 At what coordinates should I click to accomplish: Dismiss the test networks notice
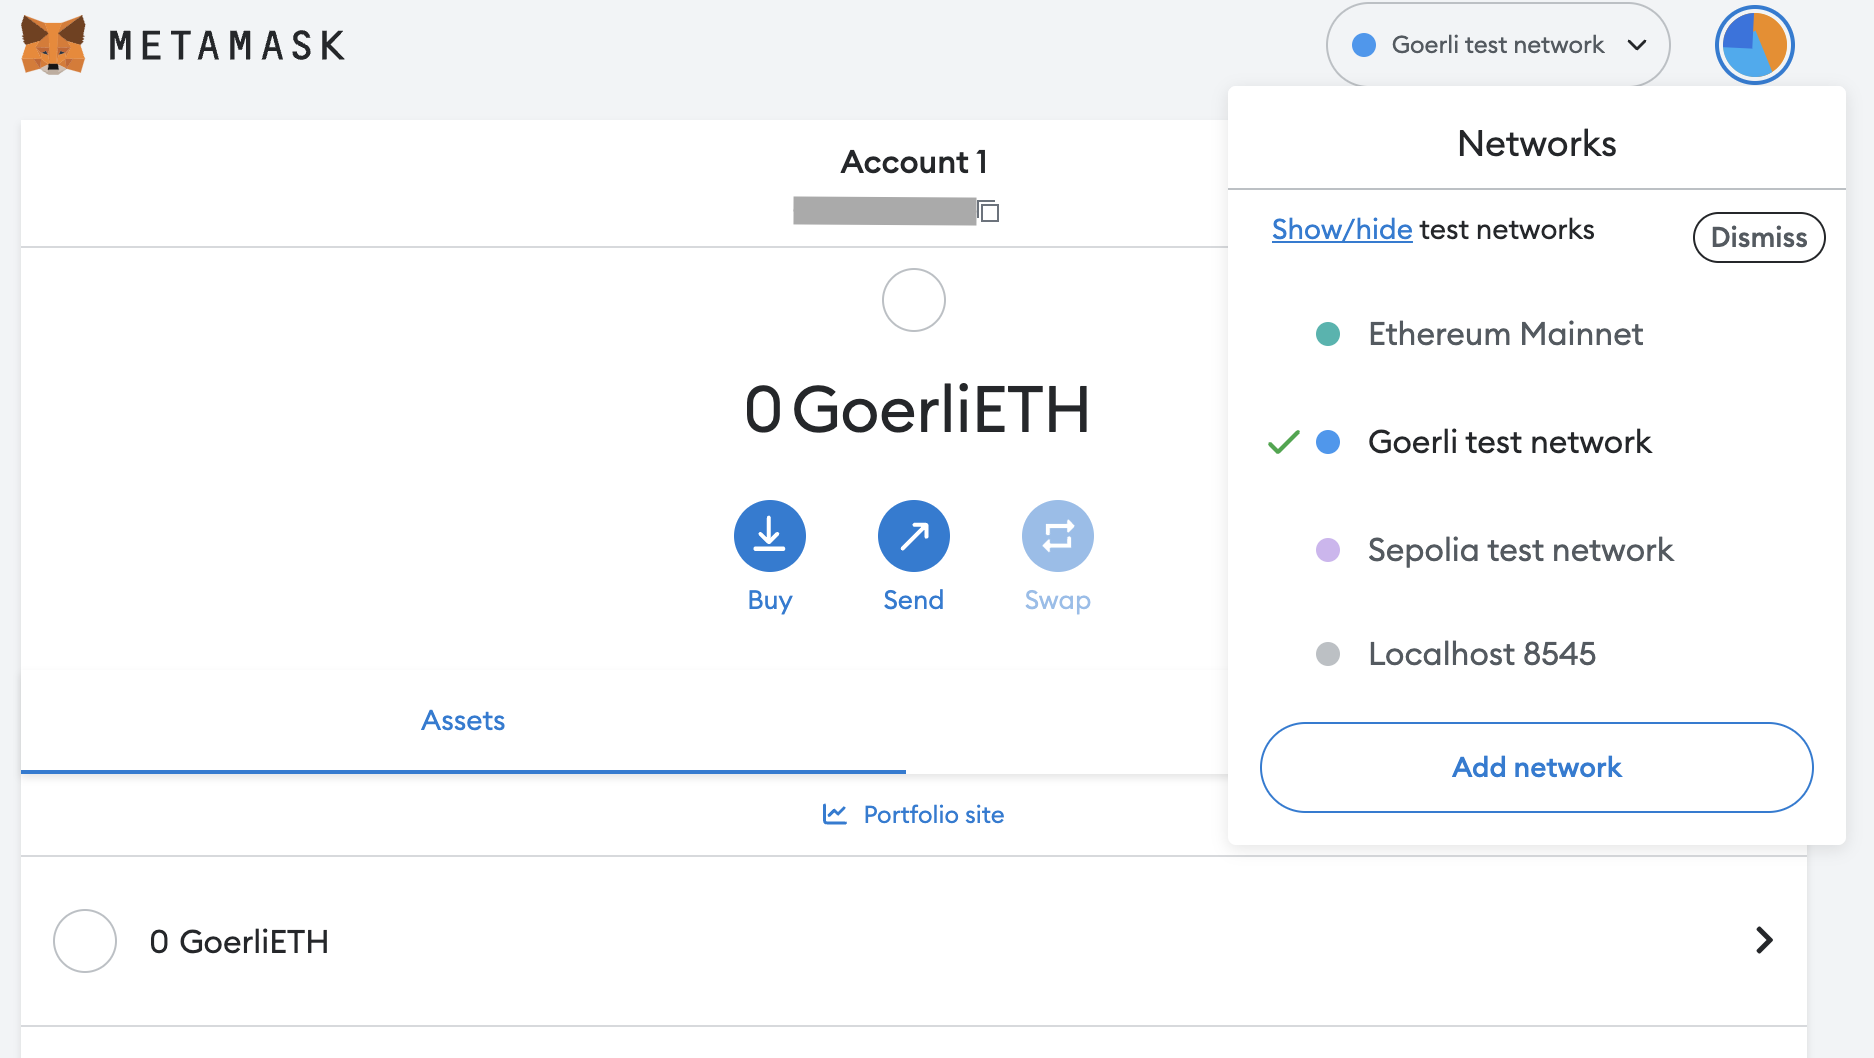pyautogui.click(x=1759, y=237)
